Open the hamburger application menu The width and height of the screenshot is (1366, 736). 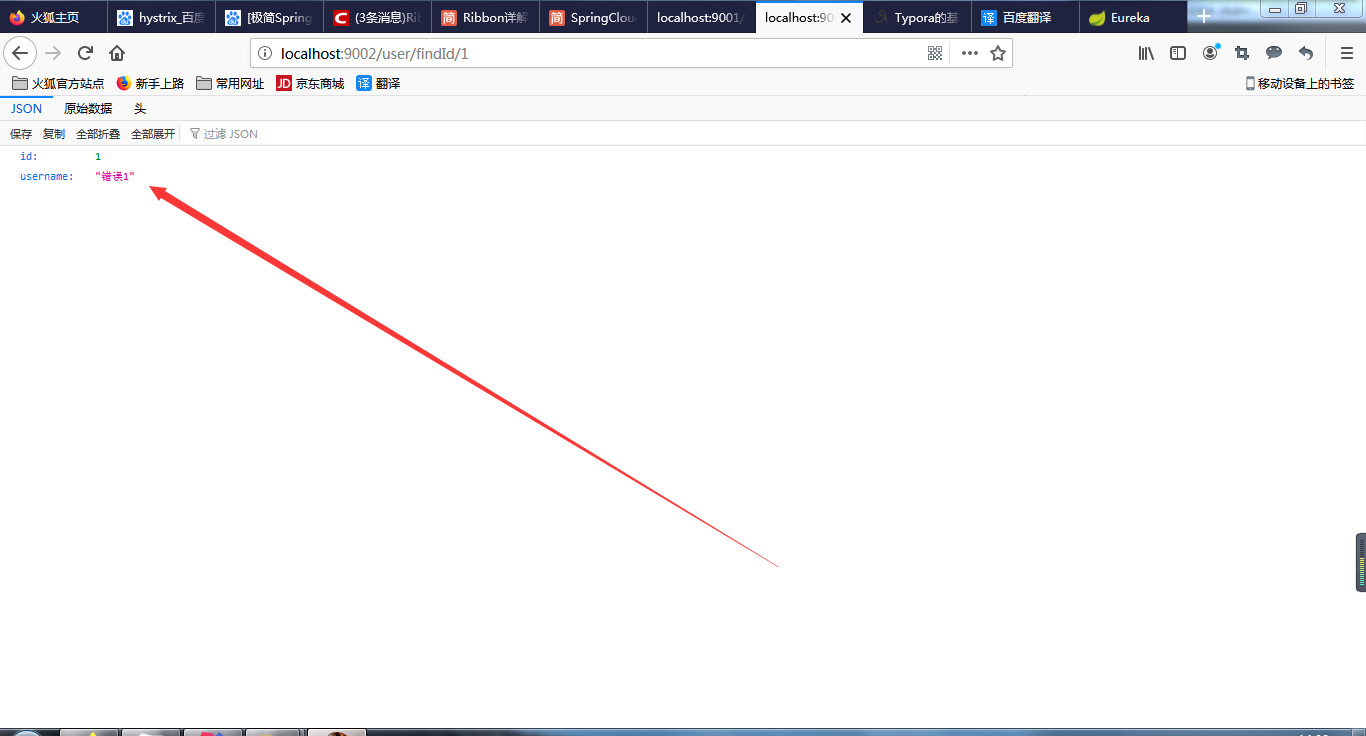tap(1347, 53)
